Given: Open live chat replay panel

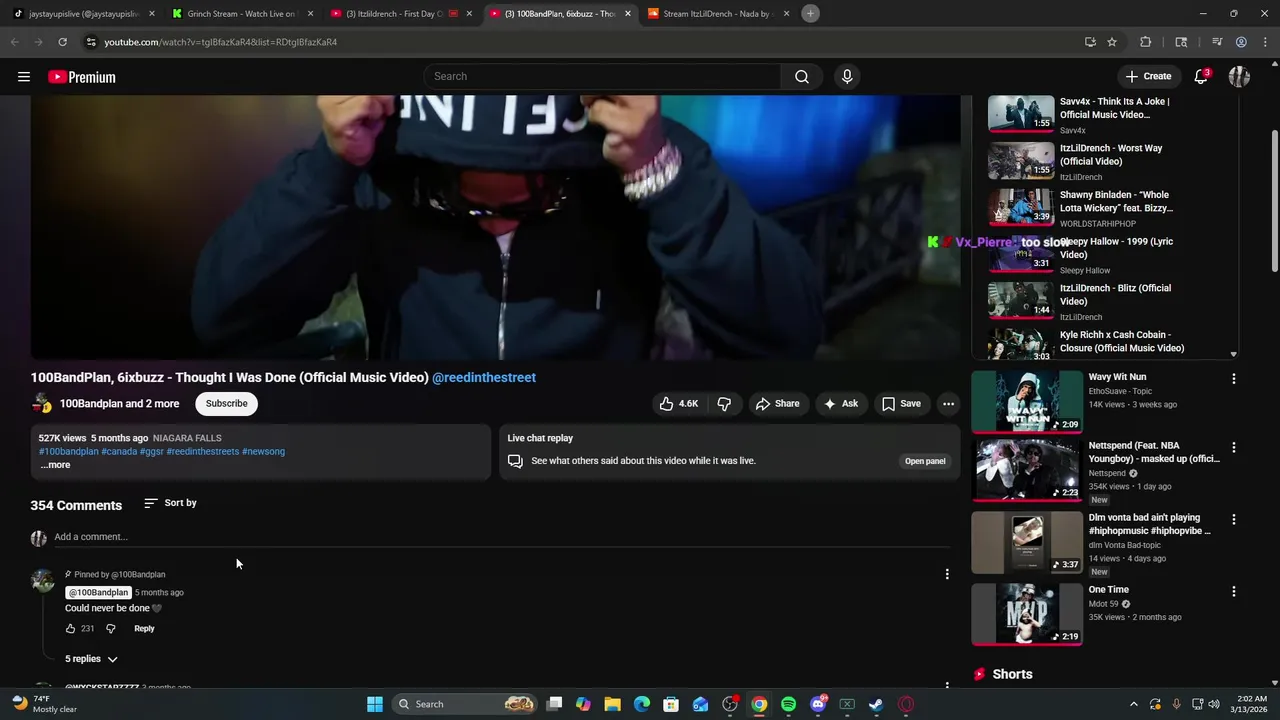Looking at the screenshot, I should [x=925, y=461].
